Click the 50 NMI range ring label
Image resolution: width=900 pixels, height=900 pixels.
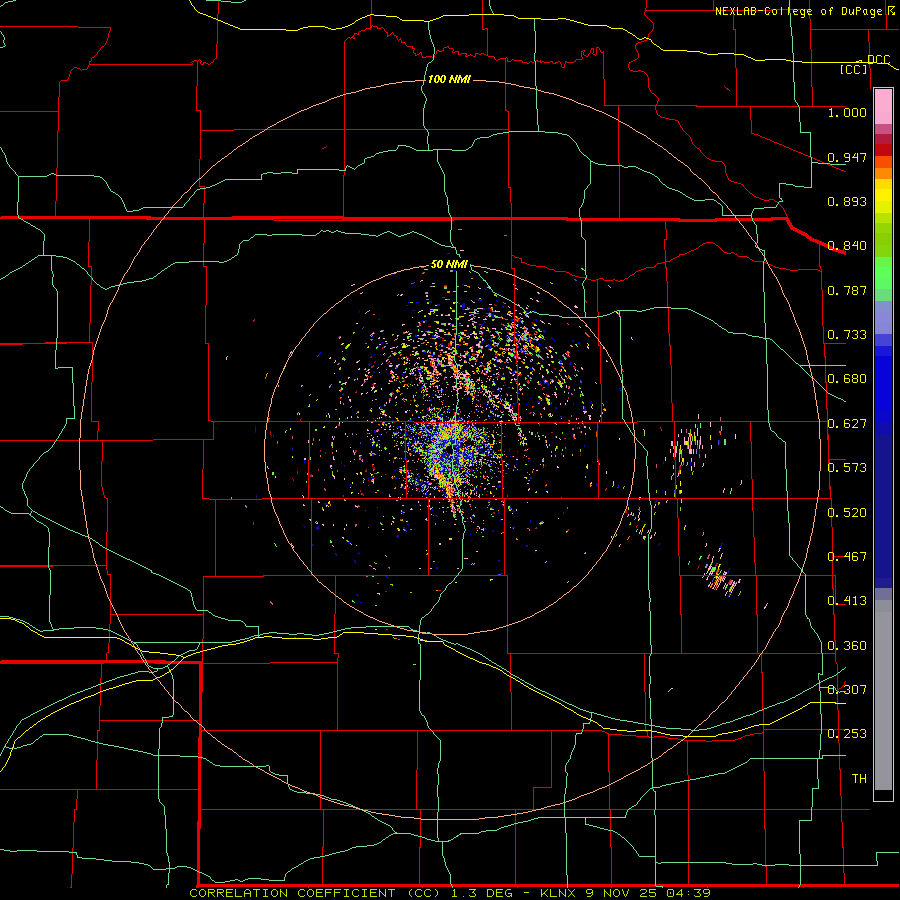[x=449, y=264]
